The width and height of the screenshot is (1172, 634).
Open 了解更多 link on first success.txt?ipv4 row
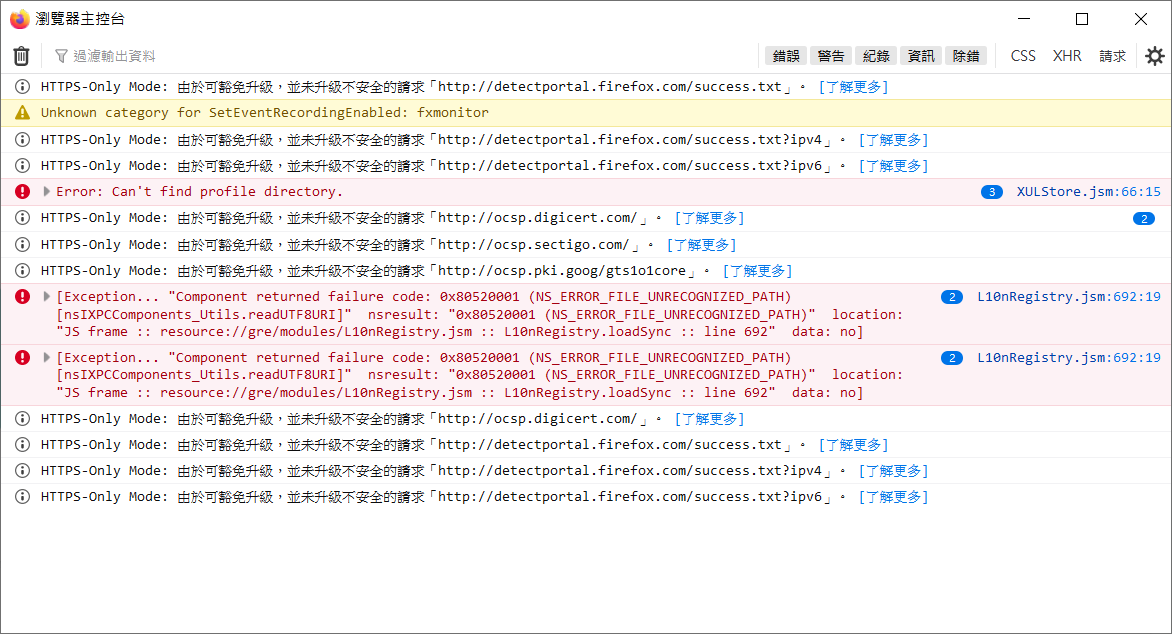point(893,140)
